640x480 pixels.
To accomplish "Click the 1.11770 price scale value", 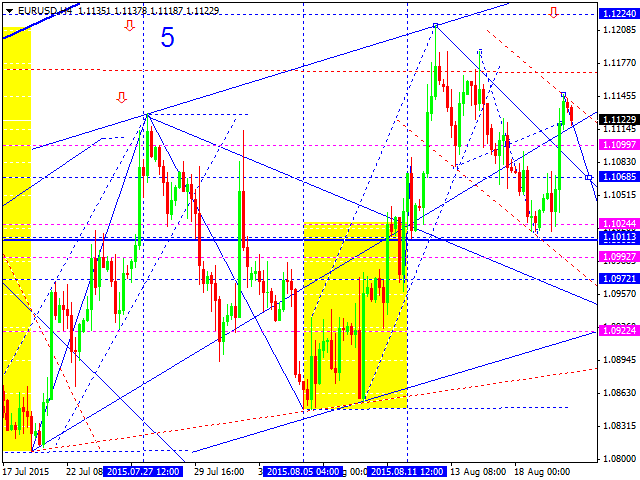I will pos(619,63).
